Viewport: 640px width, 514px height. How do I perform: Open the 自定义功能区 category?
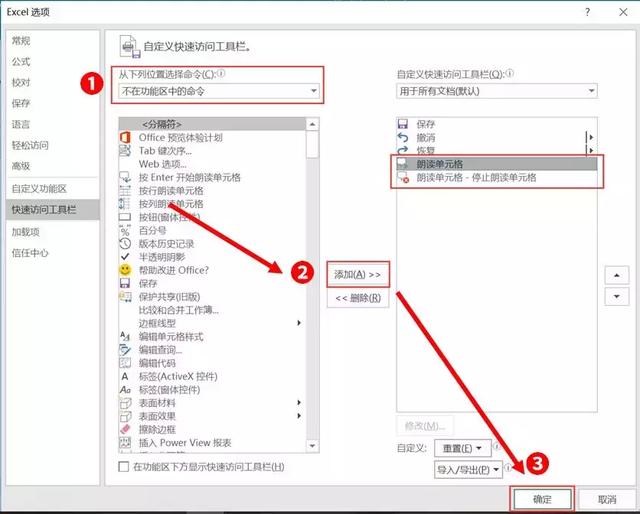click(53, 189)
